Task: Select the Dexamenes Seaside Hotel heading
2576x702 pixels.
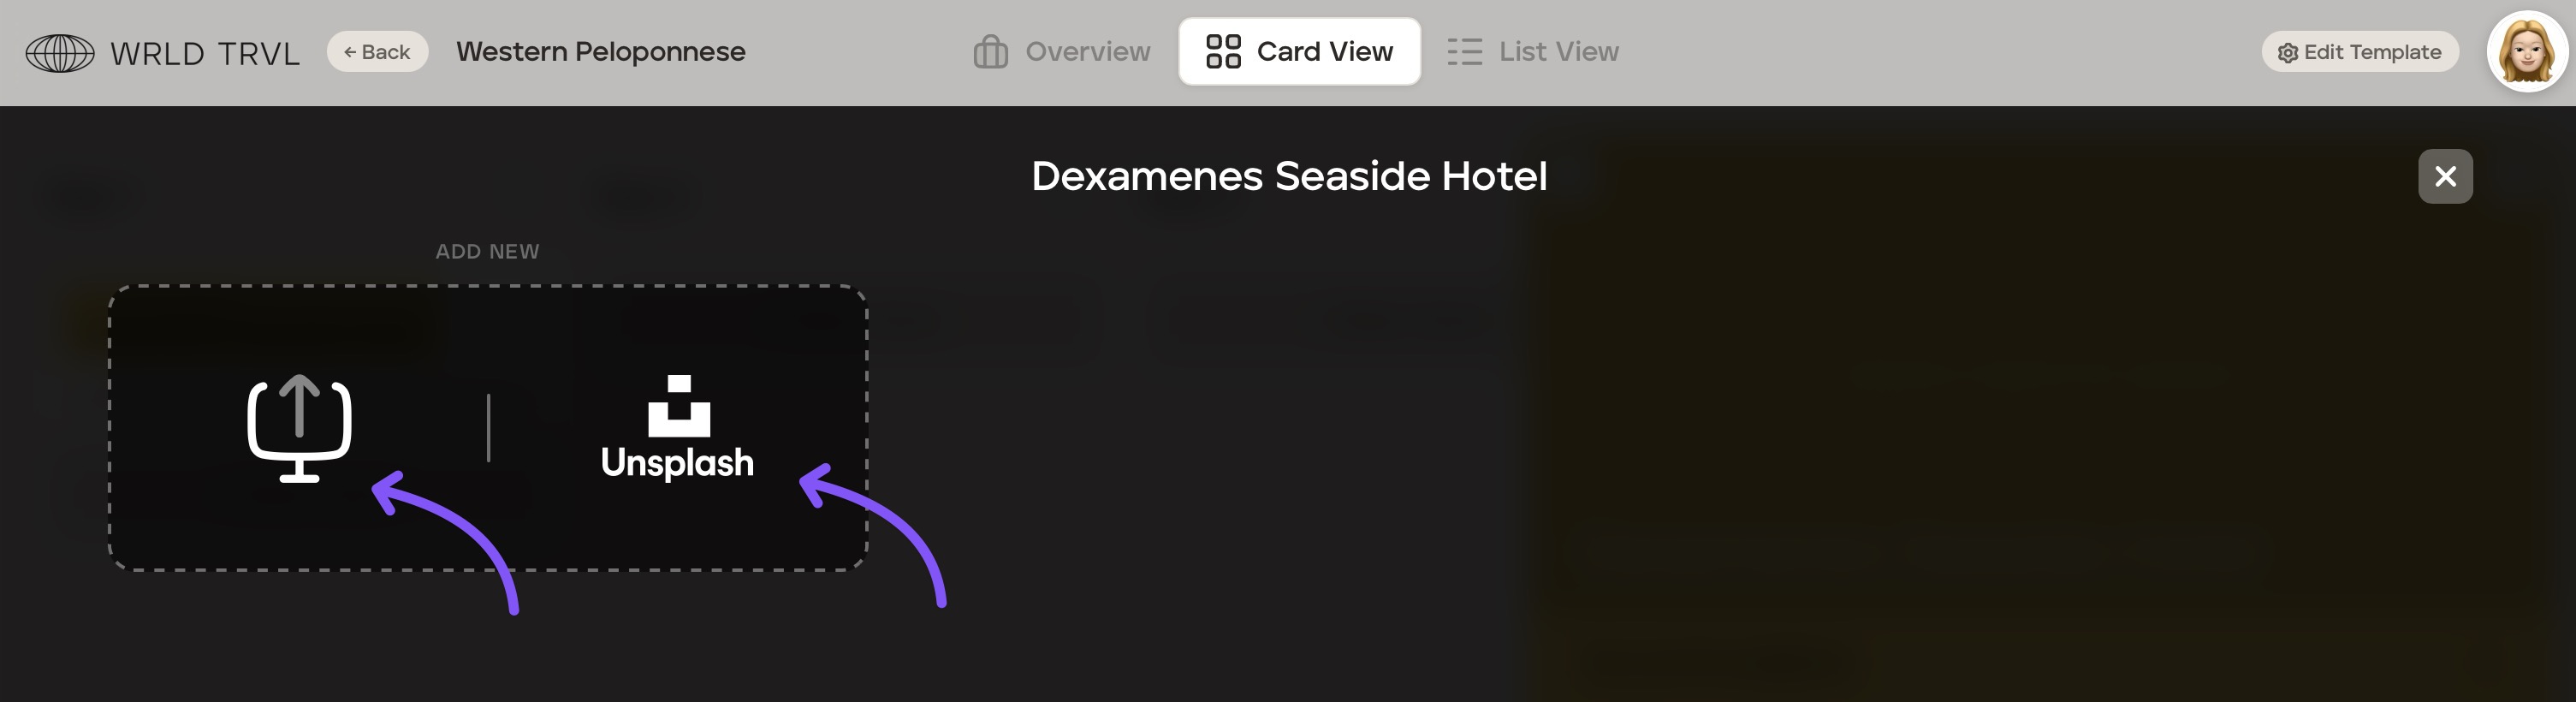Action: click(x=1289, y=176)
